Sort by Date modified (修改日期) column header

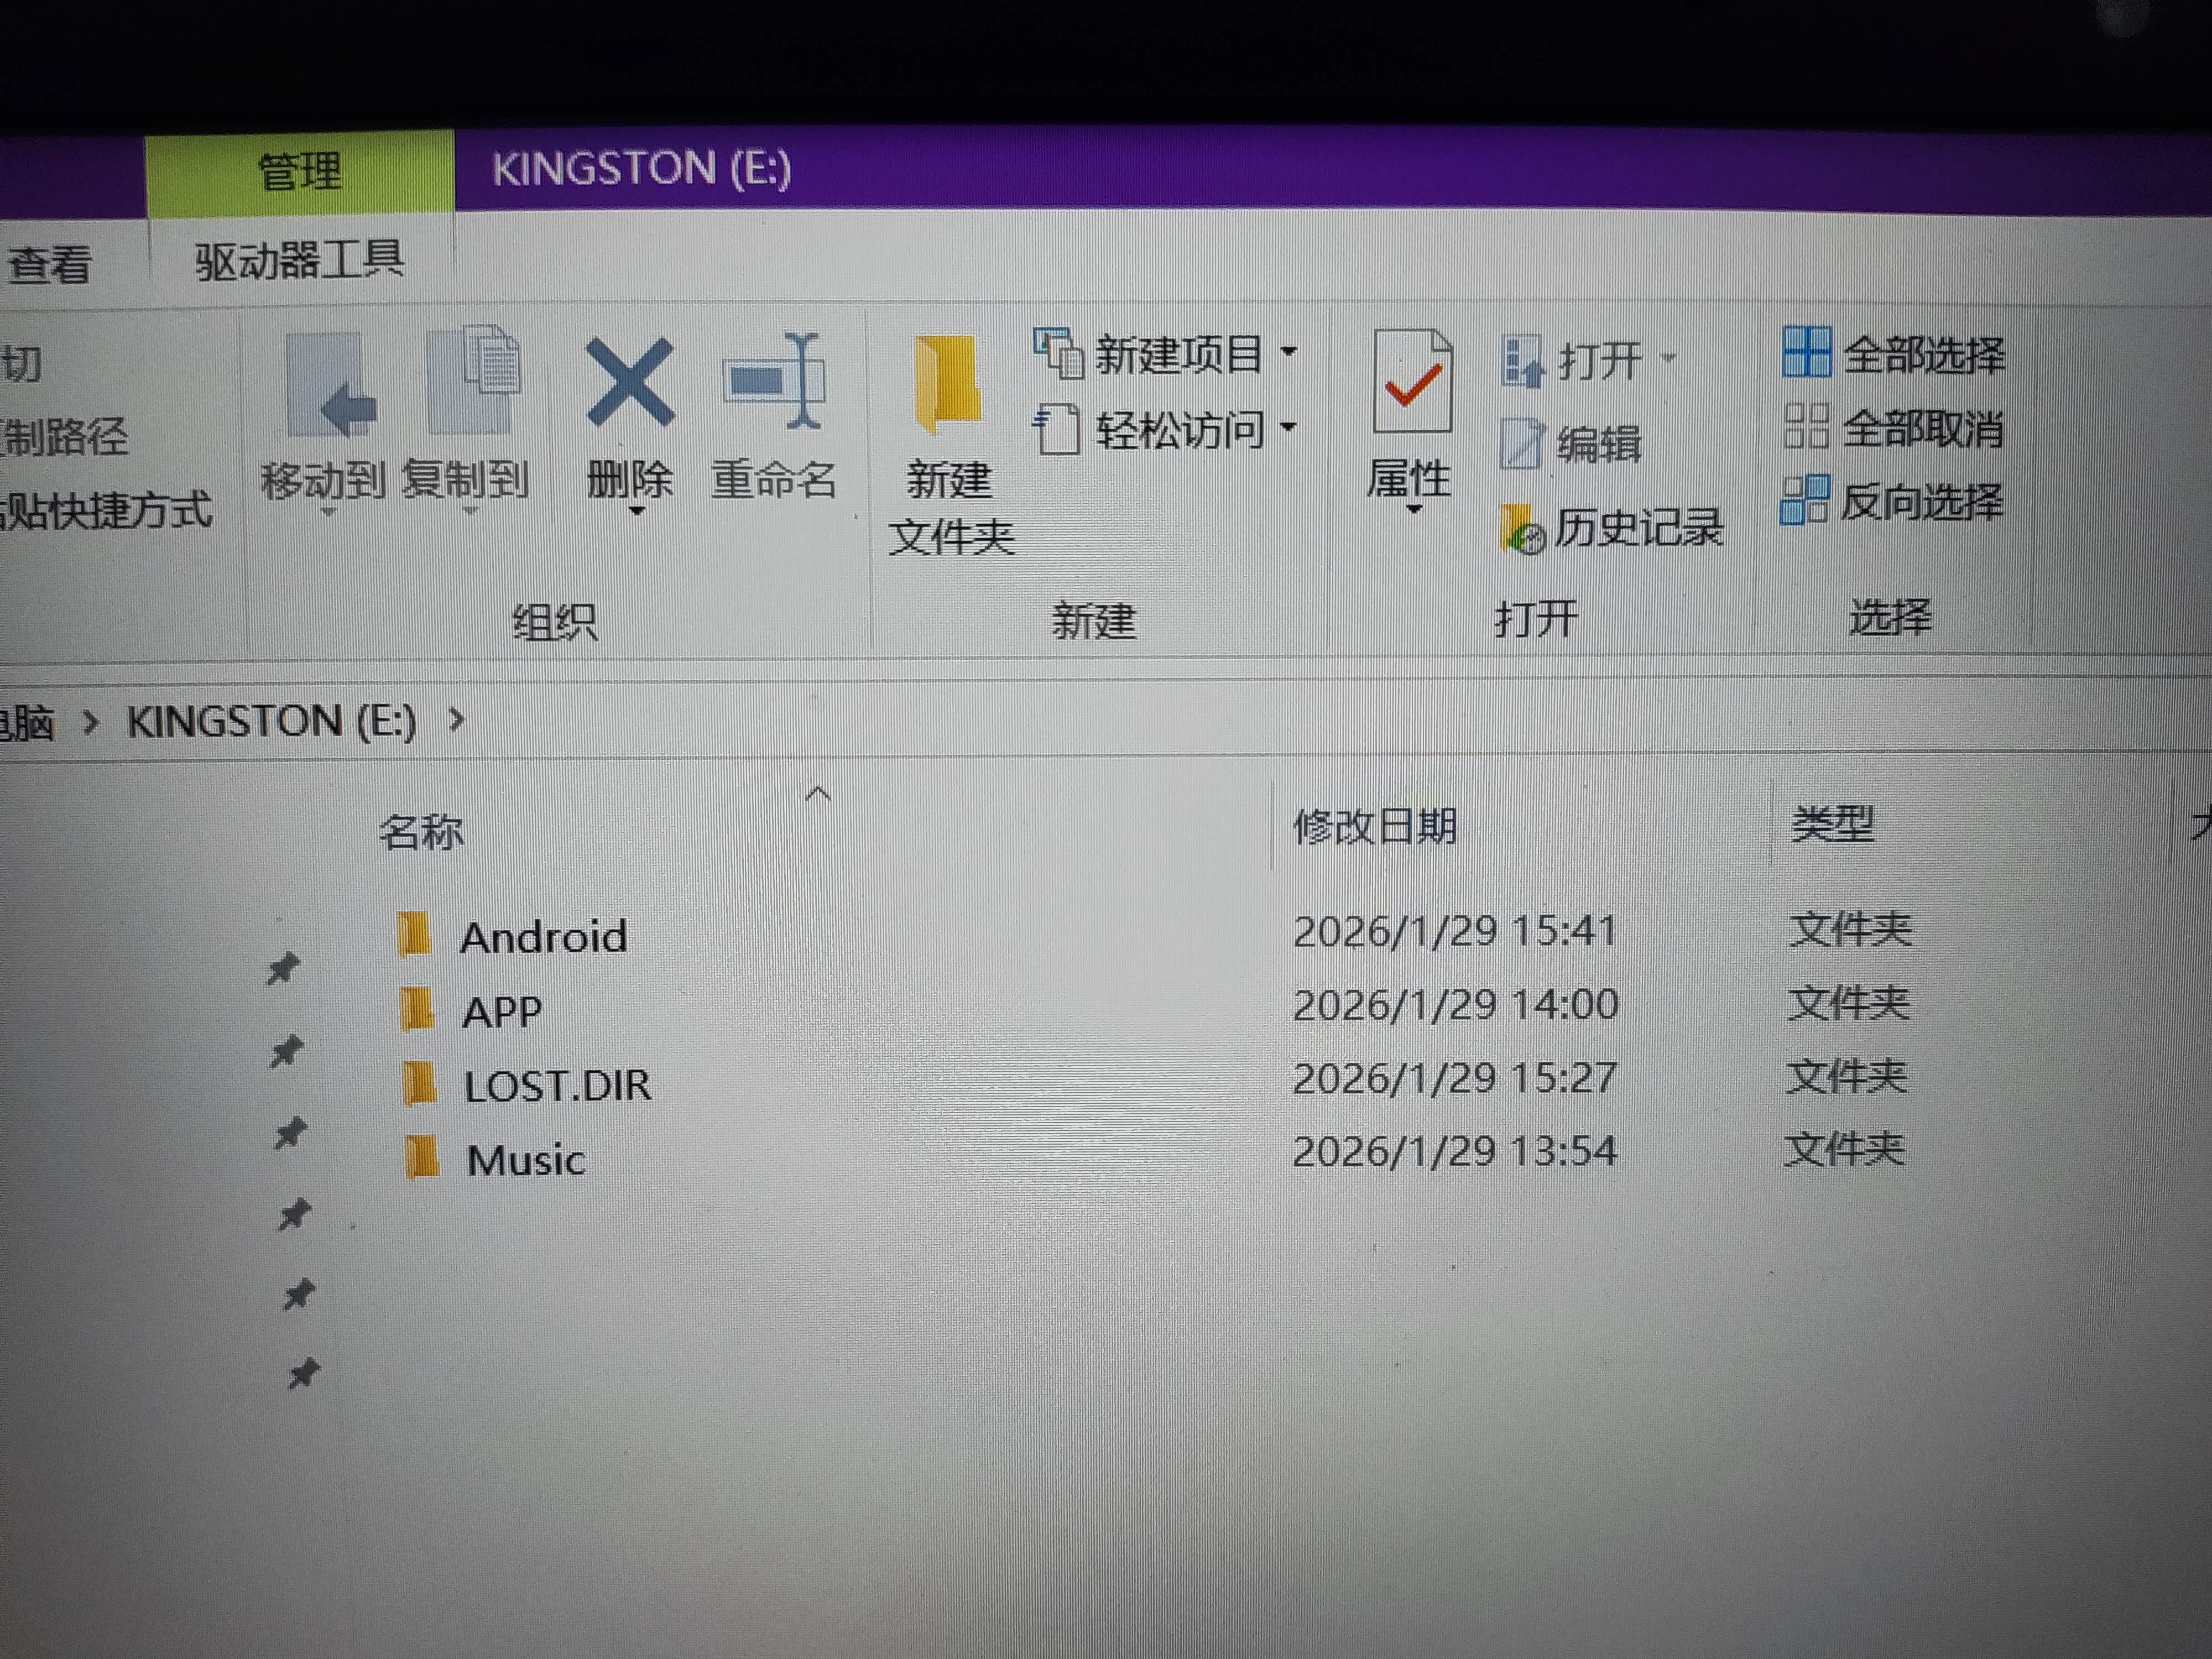[x=1375, y=827]
